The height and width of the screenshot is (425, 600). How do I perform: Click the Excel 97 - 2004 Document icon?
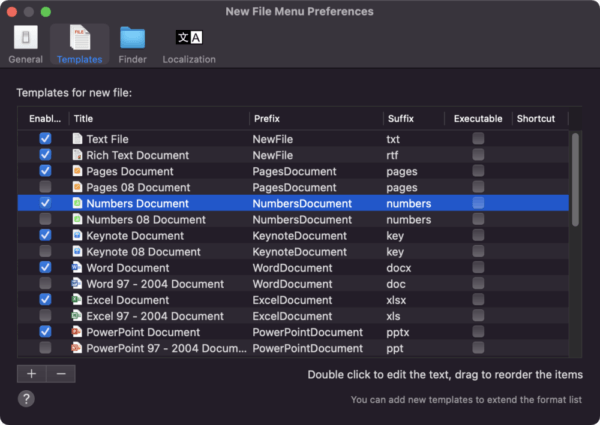click(77, 315)
